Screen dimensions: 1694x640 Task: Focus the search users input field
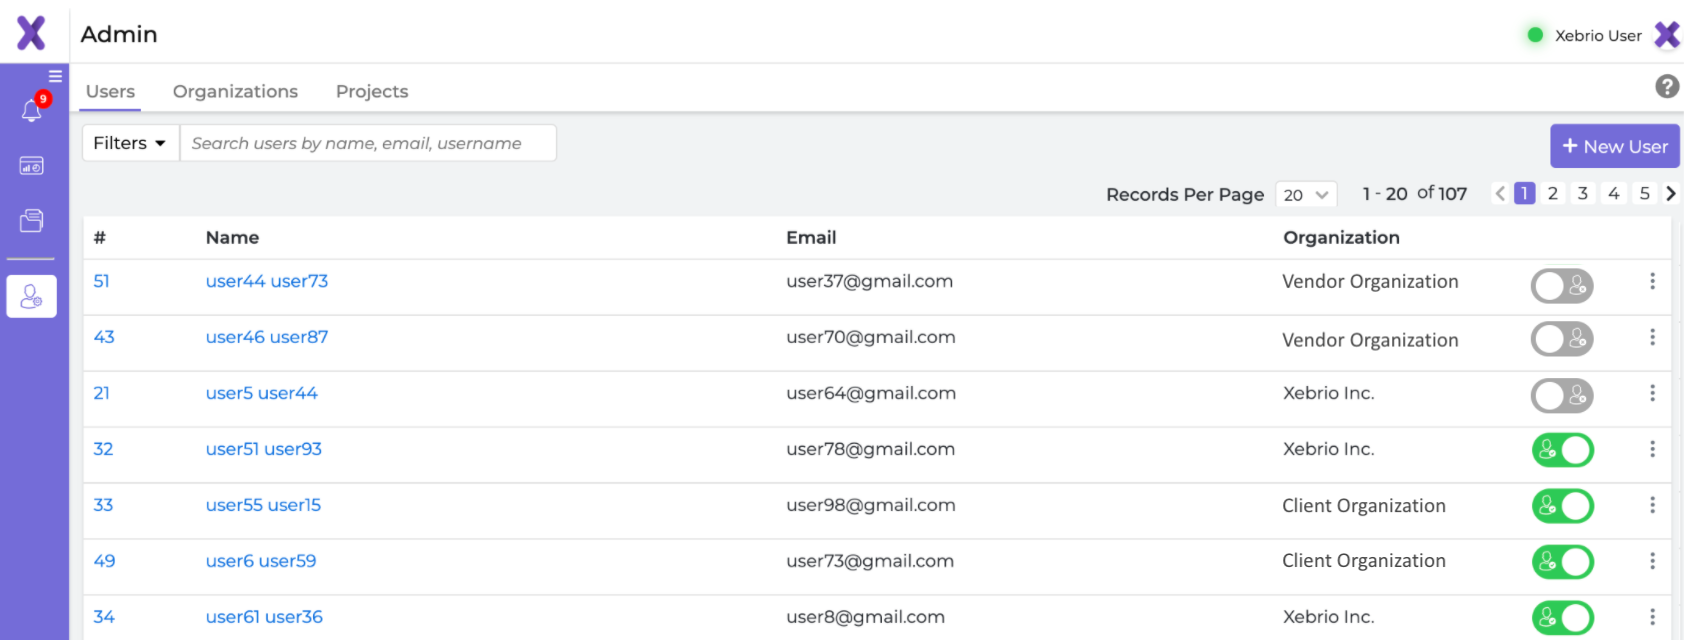pyautogui.click(x=368, y=143)
